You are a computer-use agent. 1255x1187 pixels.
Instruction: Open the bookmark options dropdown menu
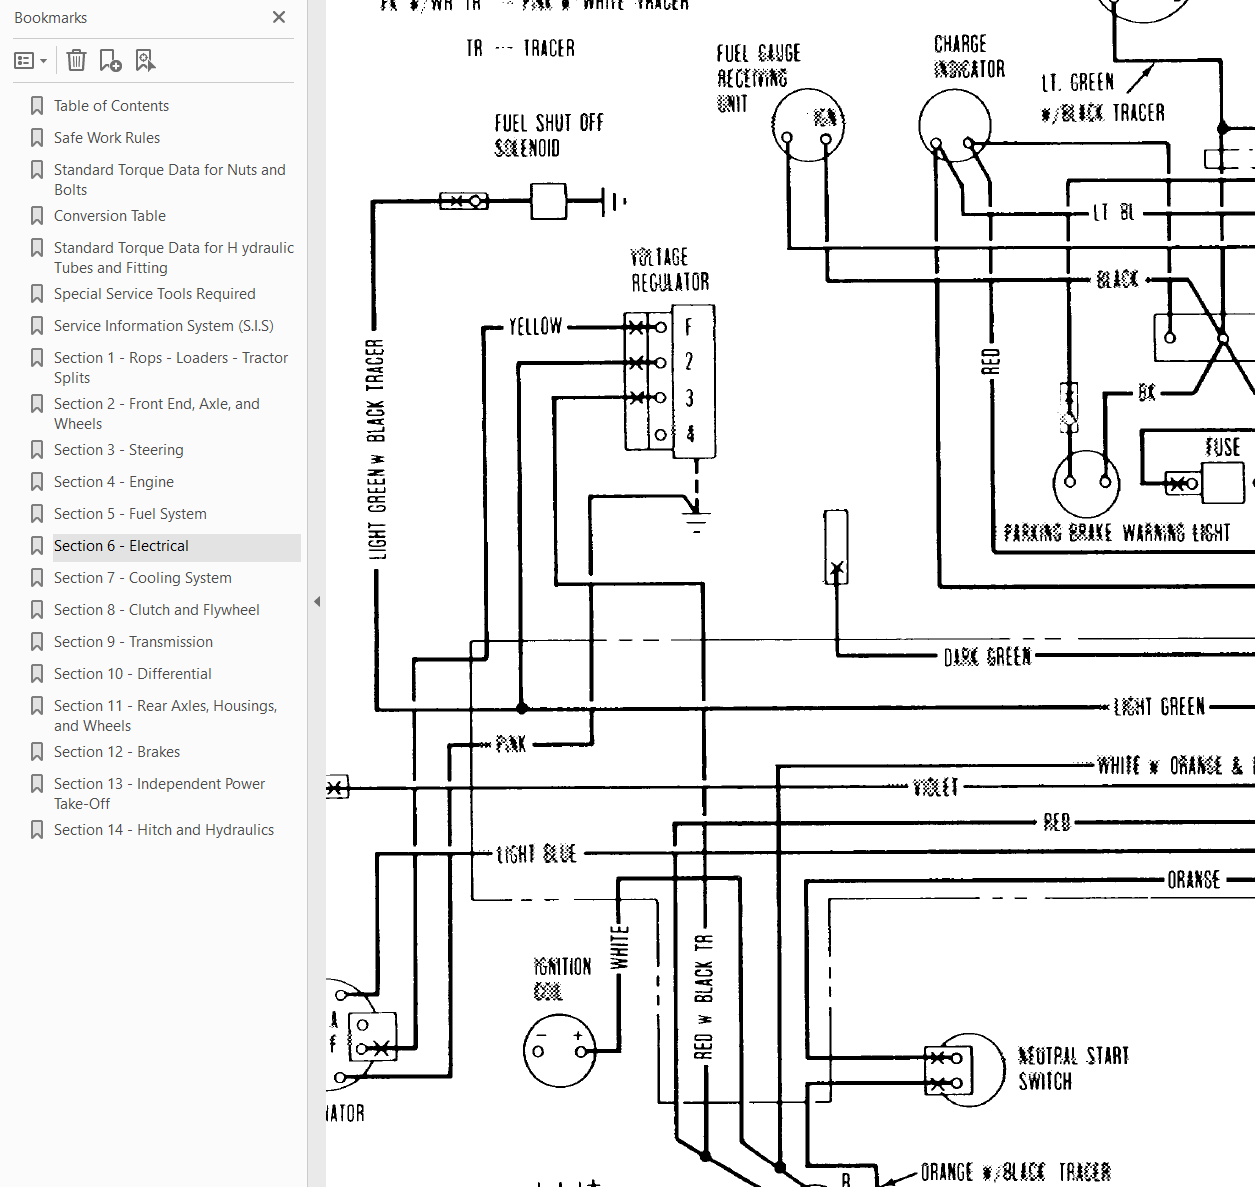(x=31, y=61)
